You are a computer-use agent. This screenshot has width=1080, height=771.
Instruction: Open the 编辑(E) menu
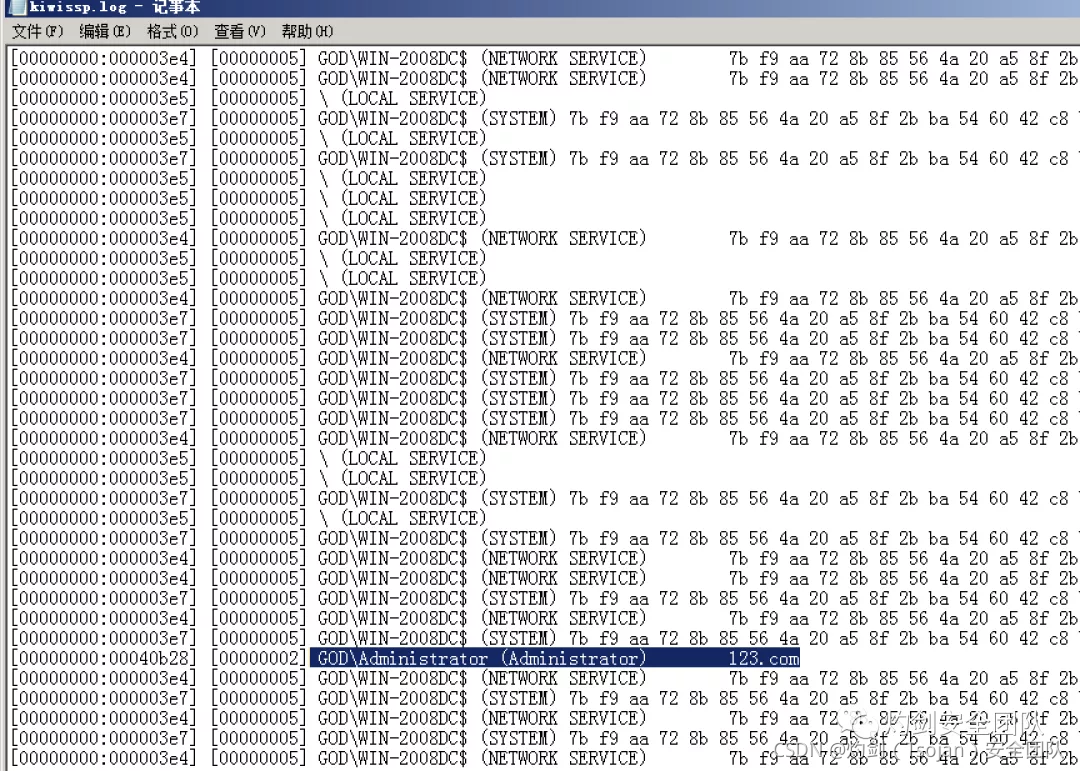point(105,31)
